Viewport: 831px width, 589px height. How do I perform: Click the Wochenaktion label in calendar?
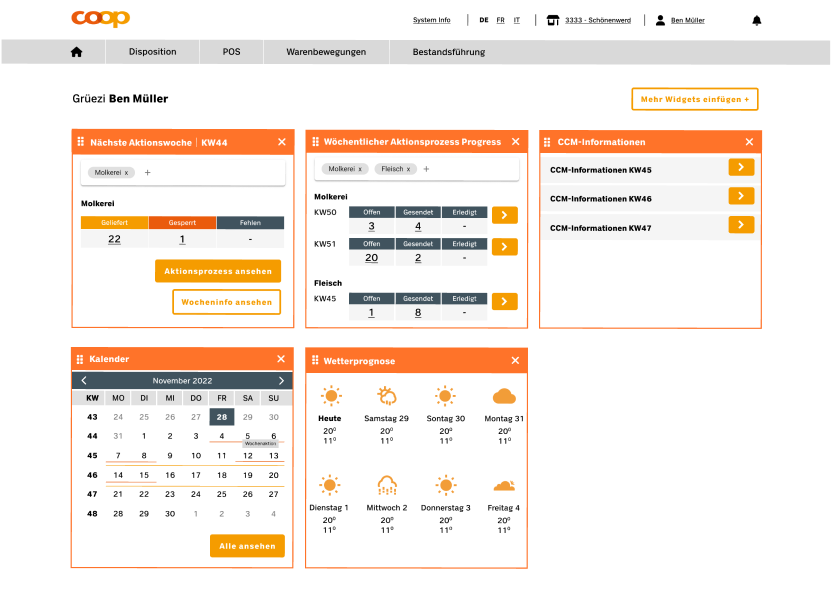[260, 443]
